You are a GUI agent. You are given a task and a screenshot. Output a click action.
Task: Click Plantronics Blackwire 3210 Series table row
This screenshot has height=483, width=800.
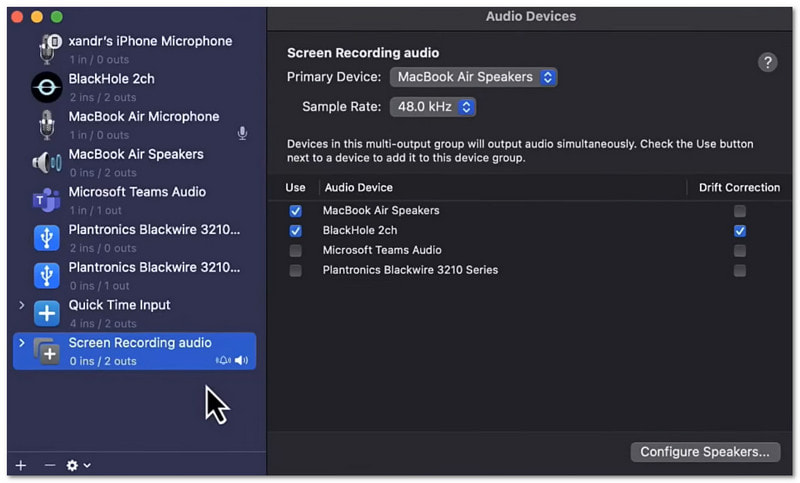tap(531, 270)
